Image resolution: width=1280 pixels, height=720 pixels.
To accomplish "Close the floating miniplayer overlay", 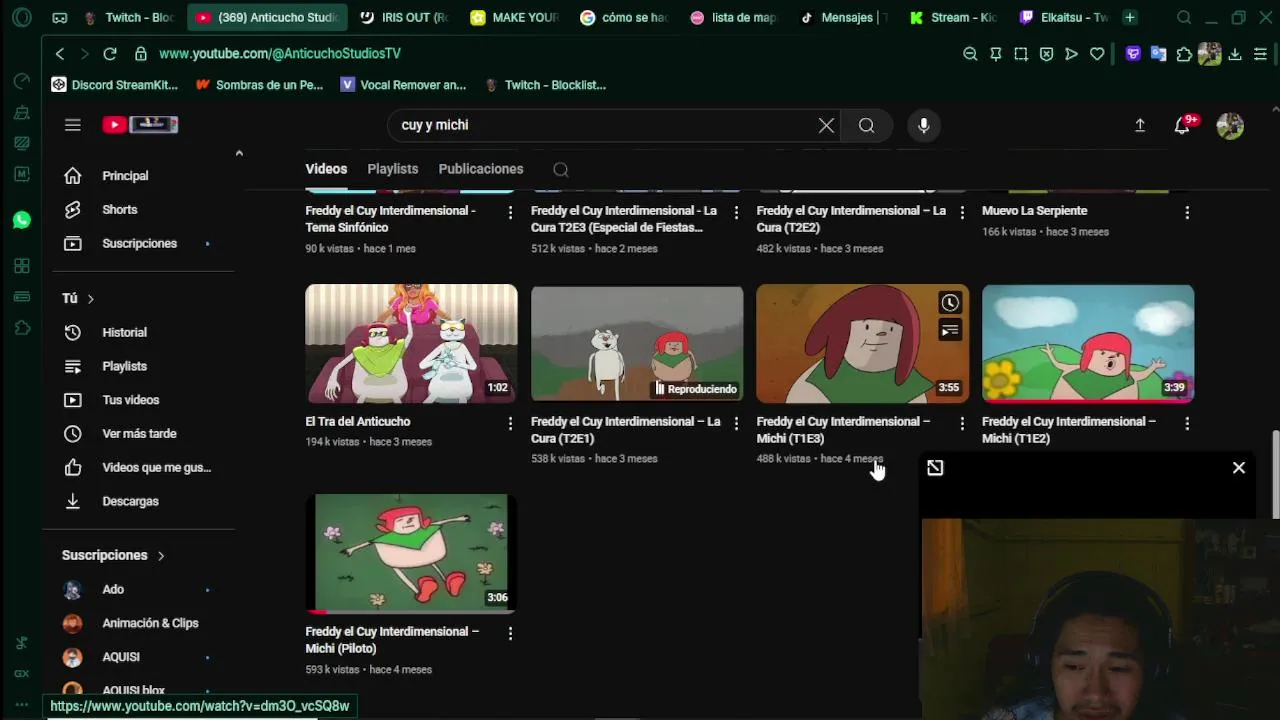I will point(1239,468).
